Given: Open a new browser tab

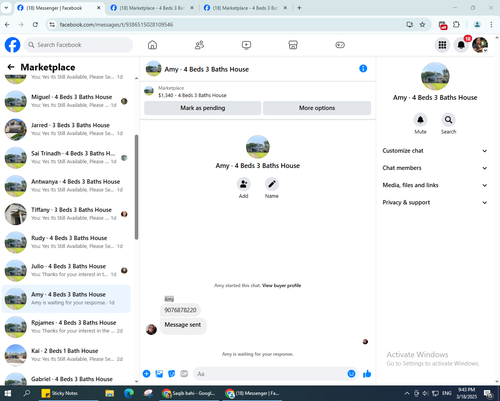Looking at the screenshot, I should pos(299,8).
